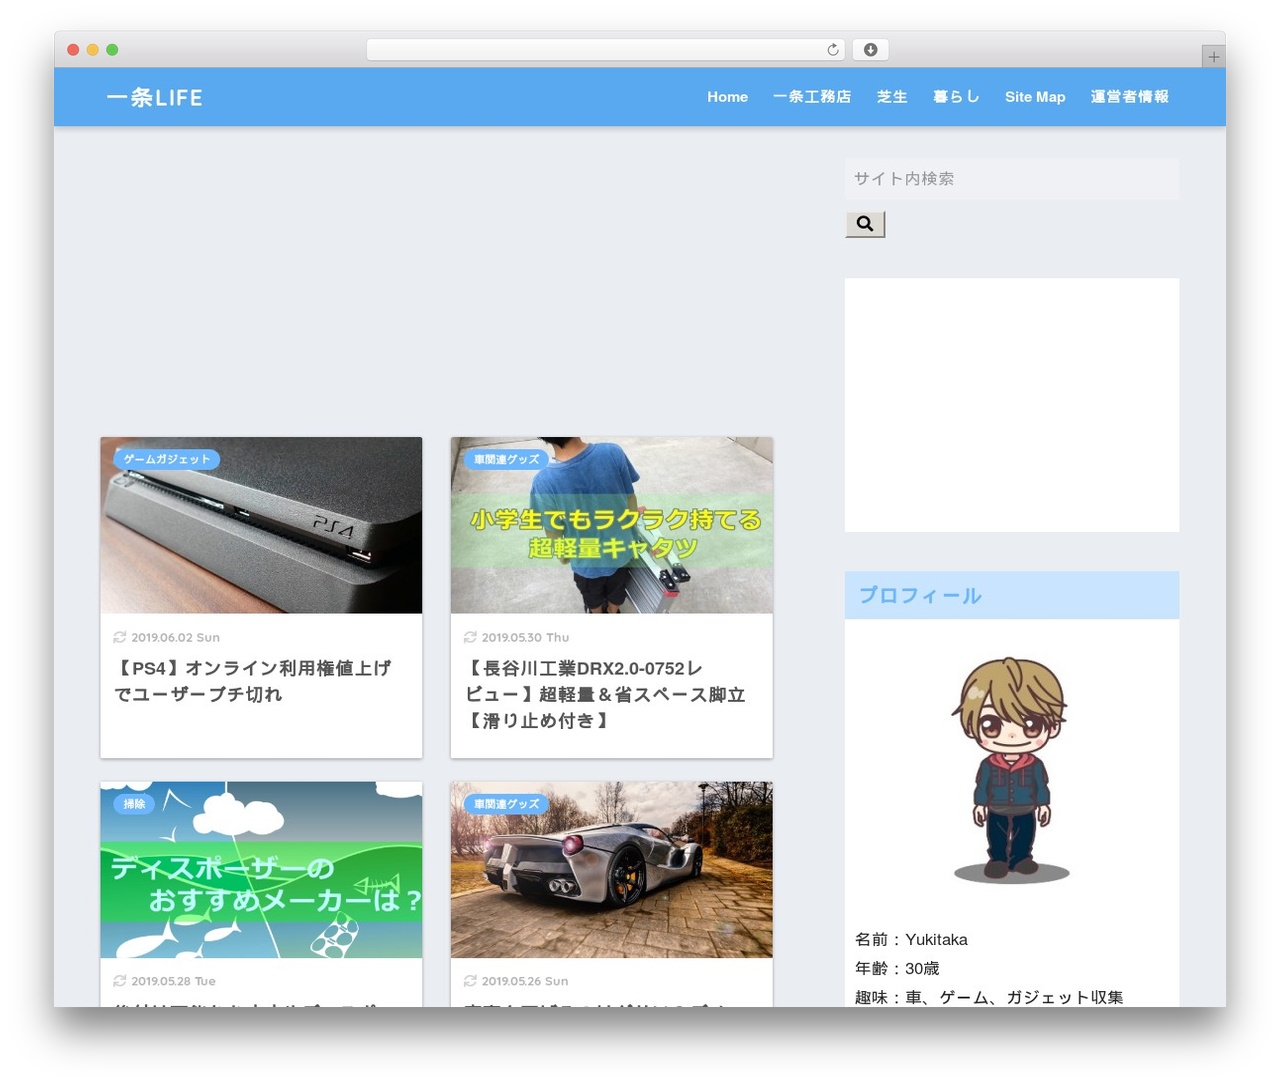
Task: Click the 一条LIFE site logo
Action: click(154, 97)
